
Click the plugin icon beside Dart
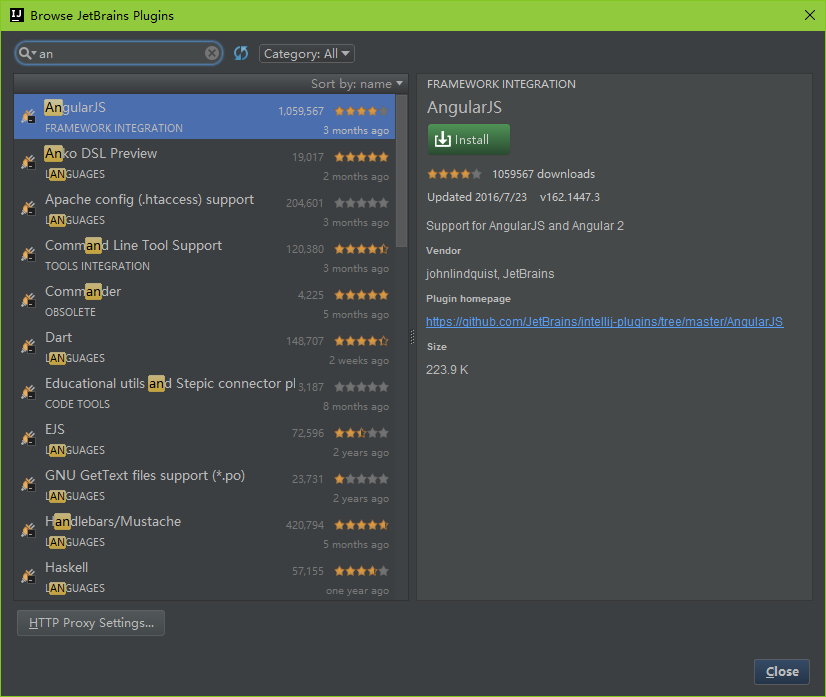(x=28, y=346)
